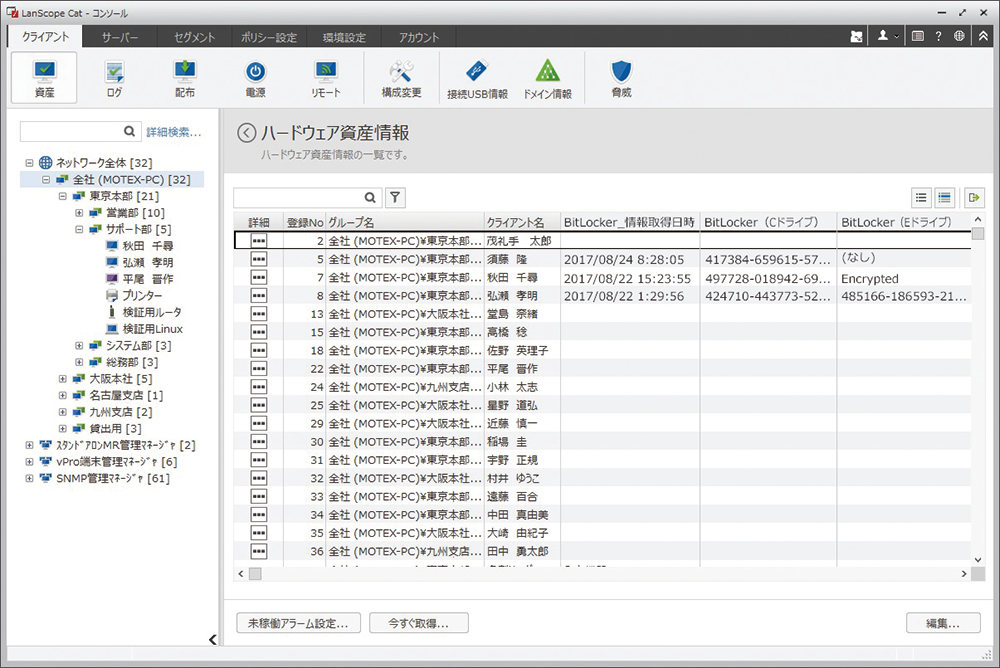1000x668 pixels.
Task: Click the 未稼働アラーム設定... button
Action: click(298, 623)
